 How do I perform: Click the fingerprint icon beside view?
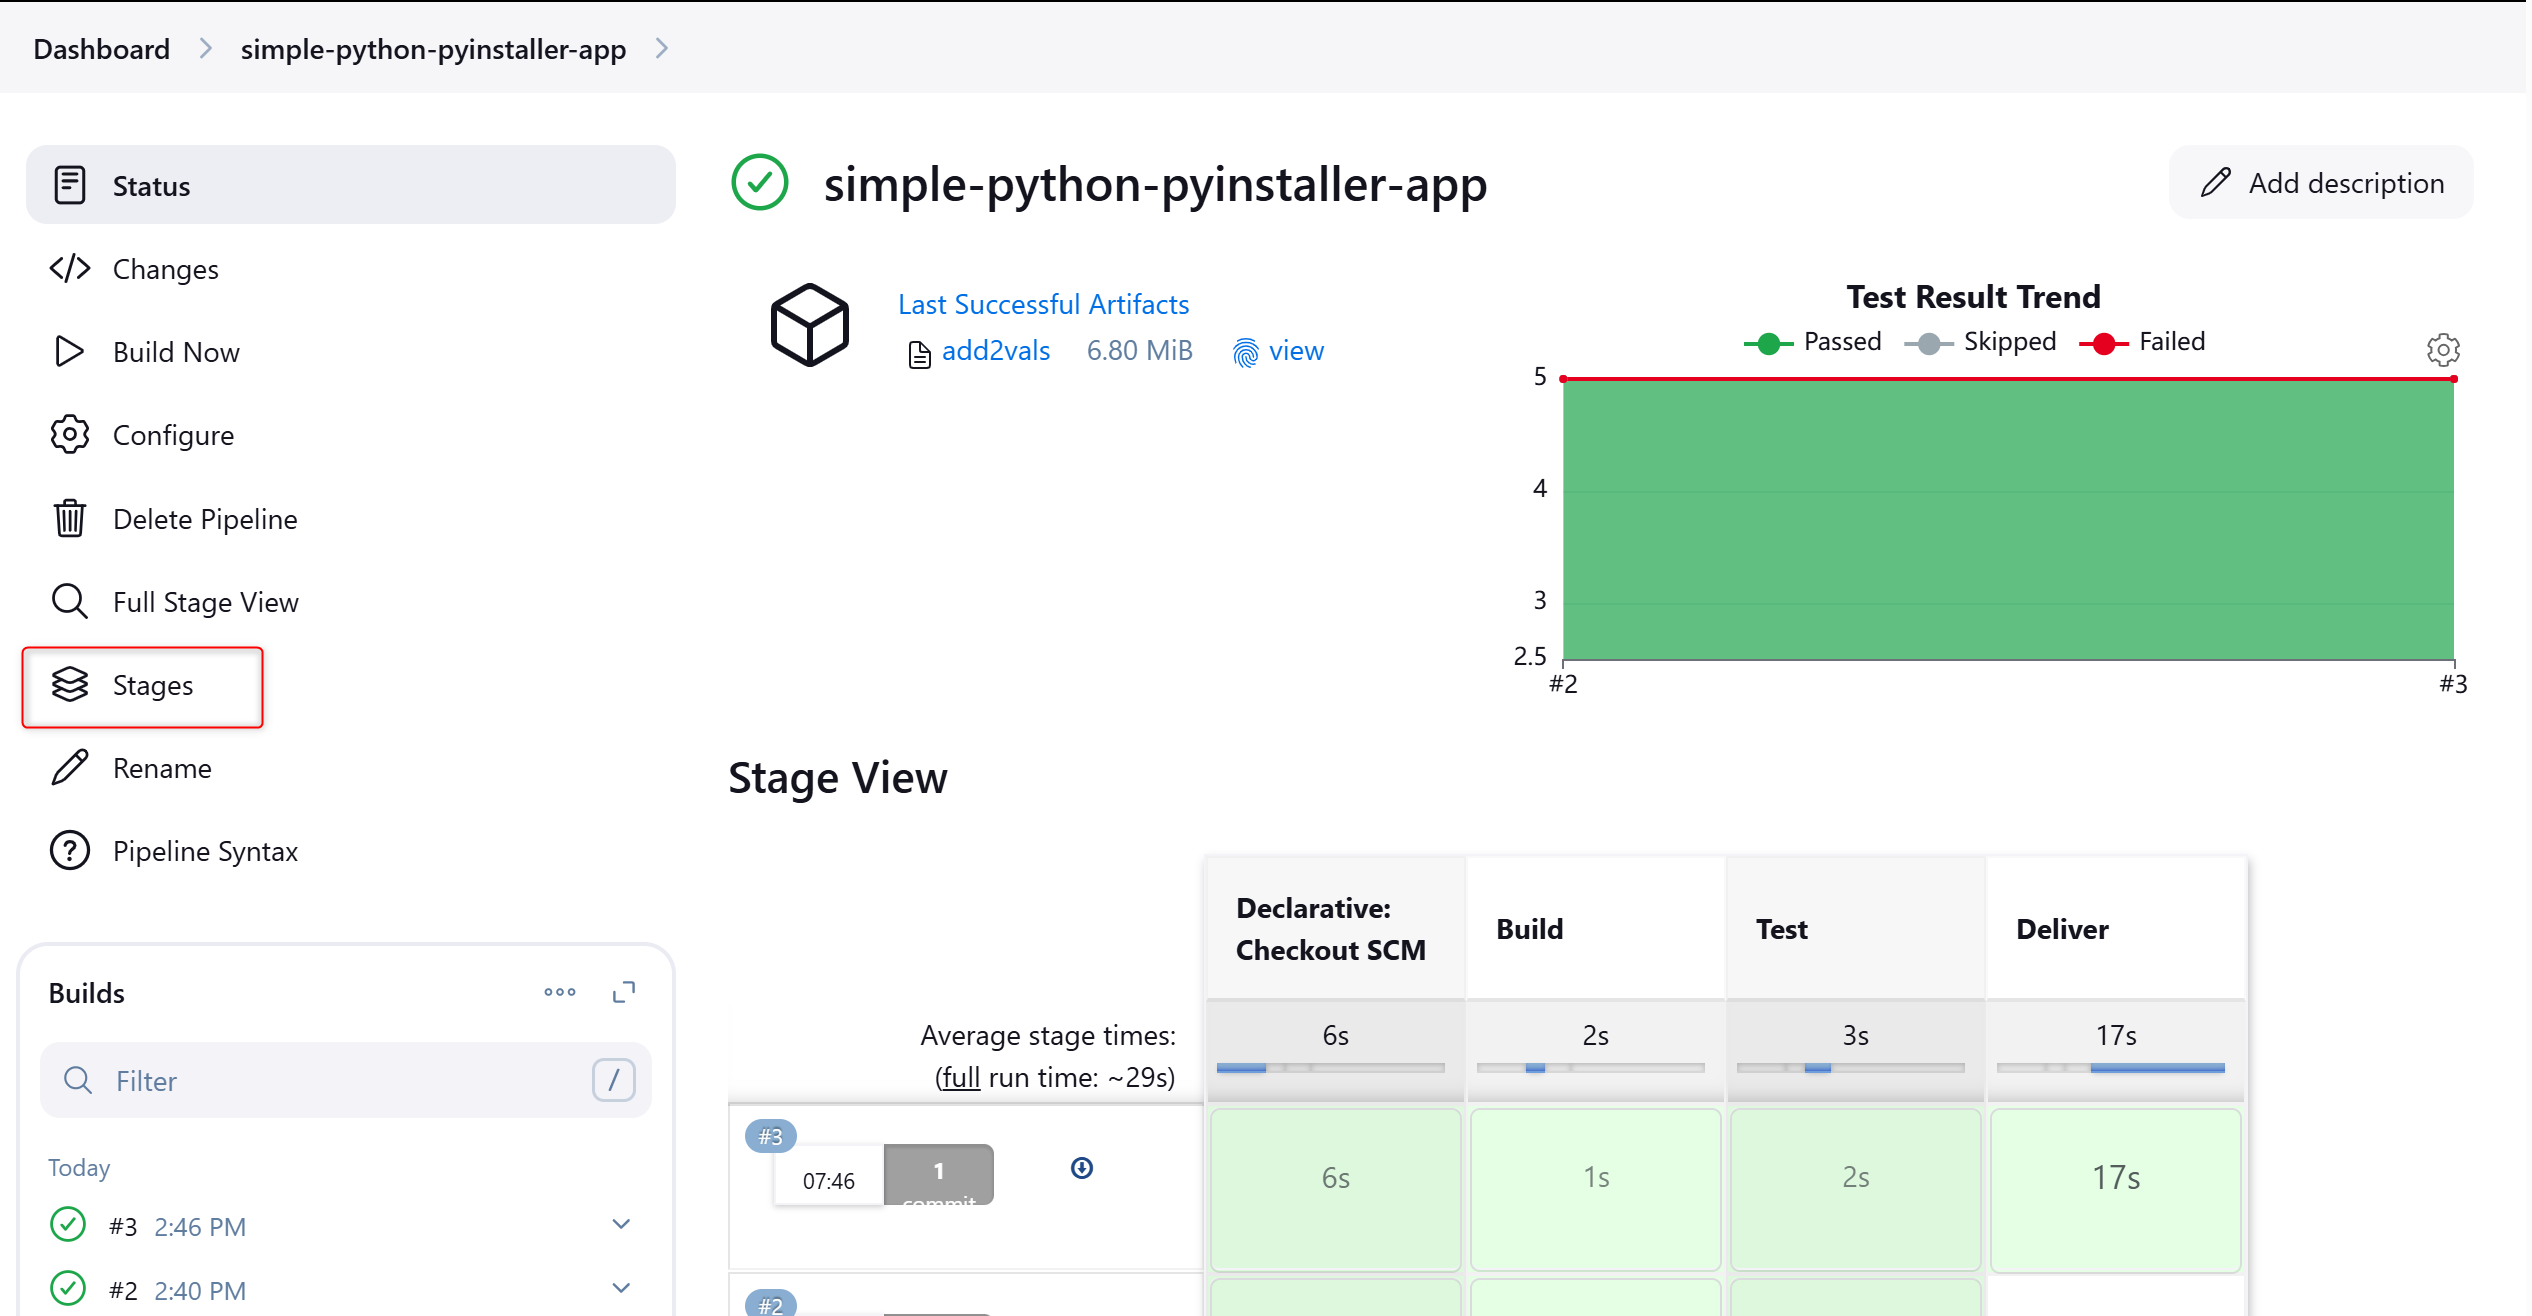coord(1246,353)
